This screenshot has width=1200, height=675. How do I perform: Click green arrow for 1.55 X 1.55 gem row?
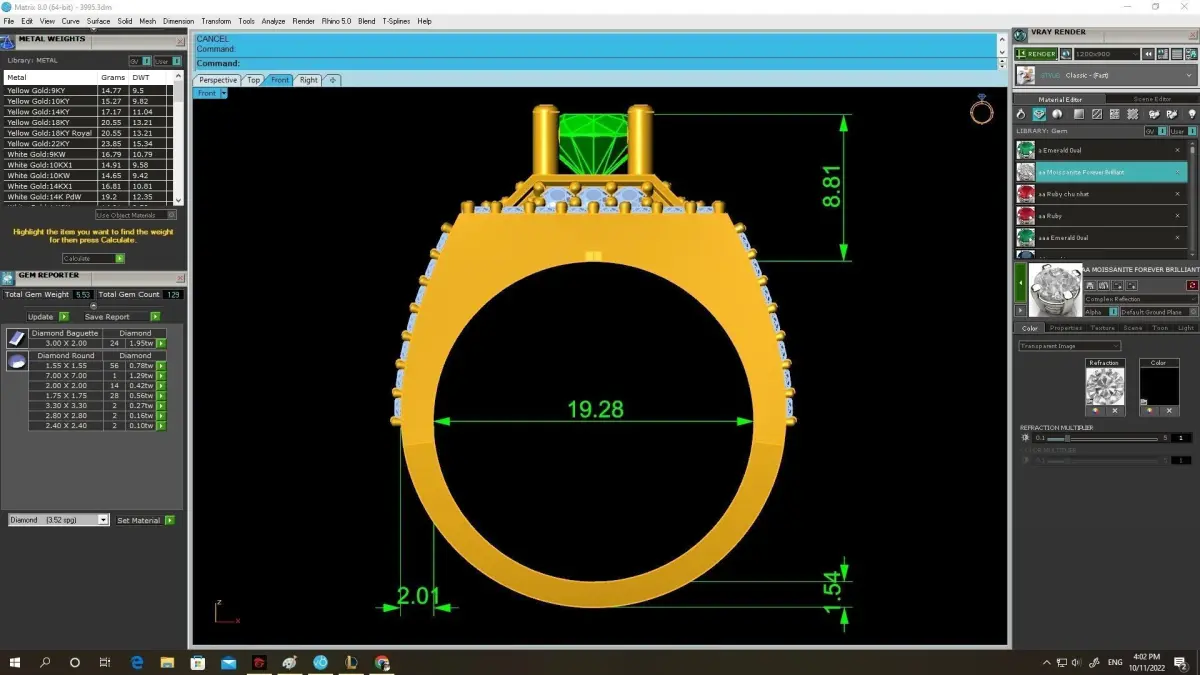click(x=161, y=365)
